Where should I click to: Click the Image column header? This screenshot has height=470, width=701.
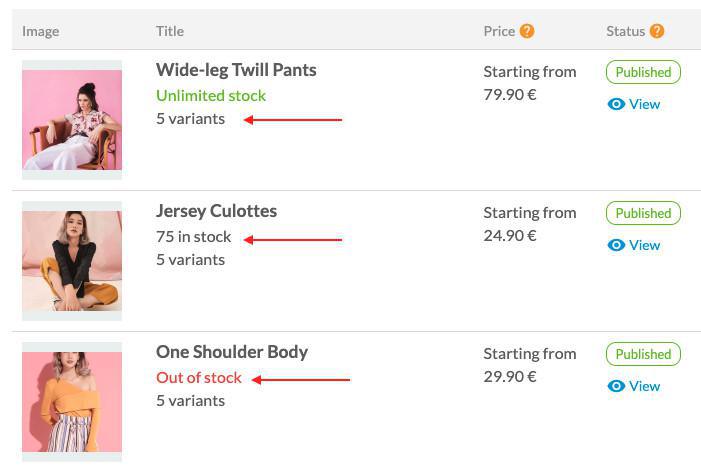tap(40, 31)
